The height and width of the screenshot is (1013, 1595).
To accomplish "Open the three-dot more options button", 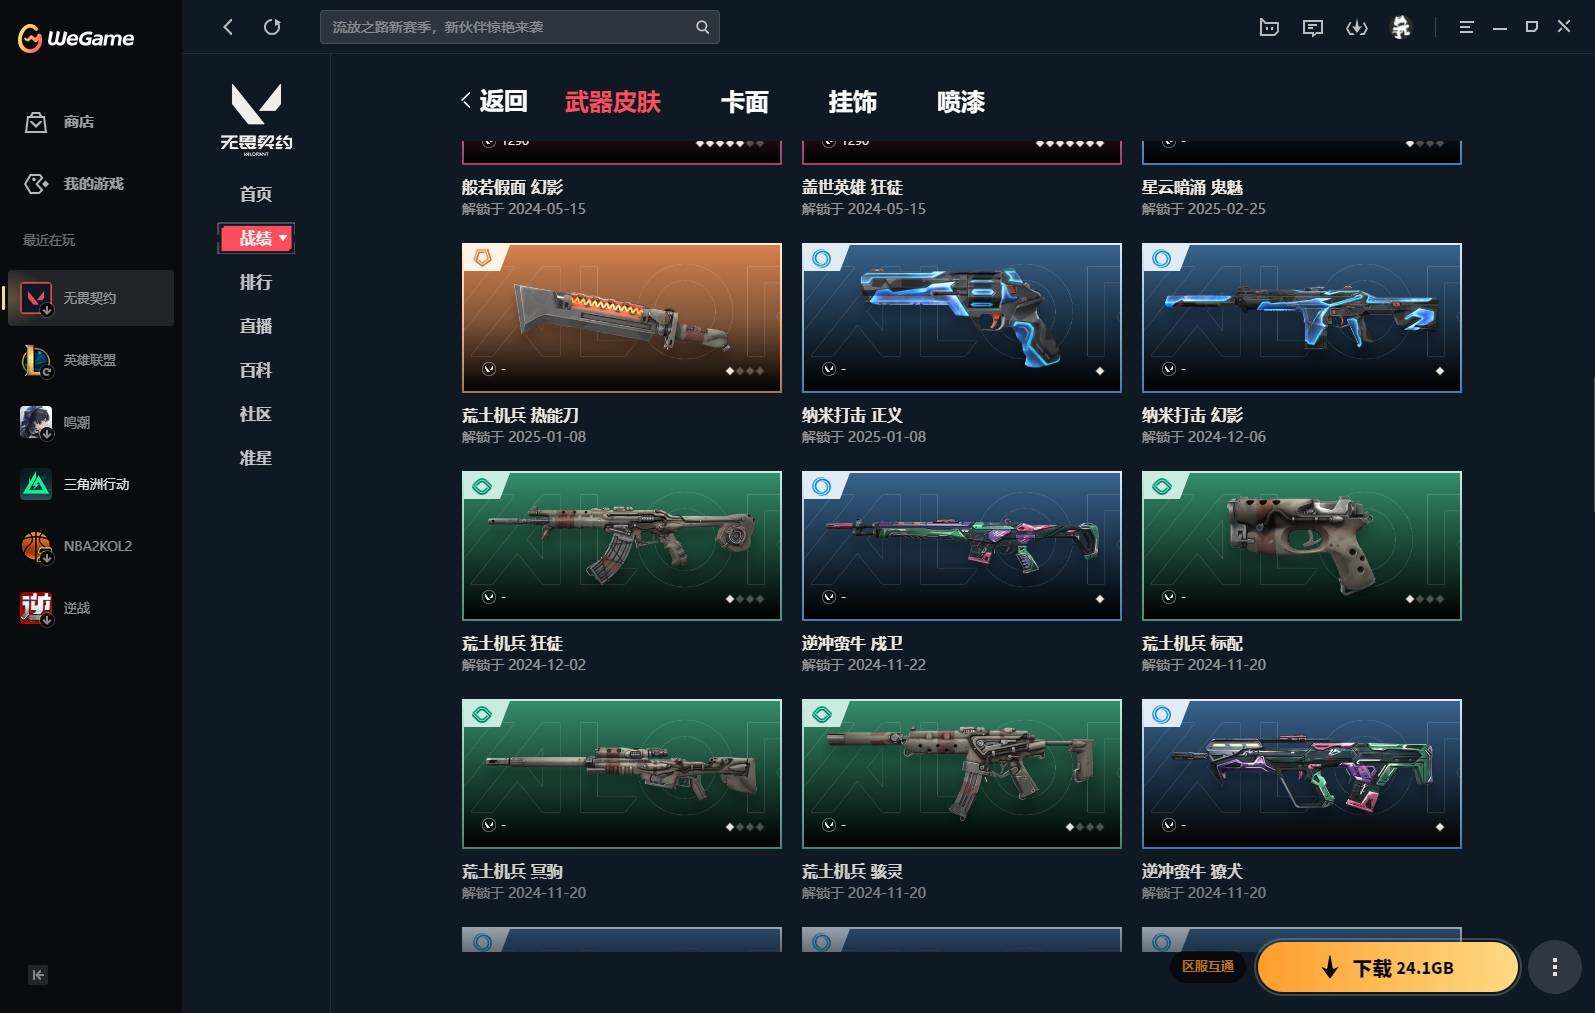I will pyautogui.click(x=1554, y=967).
